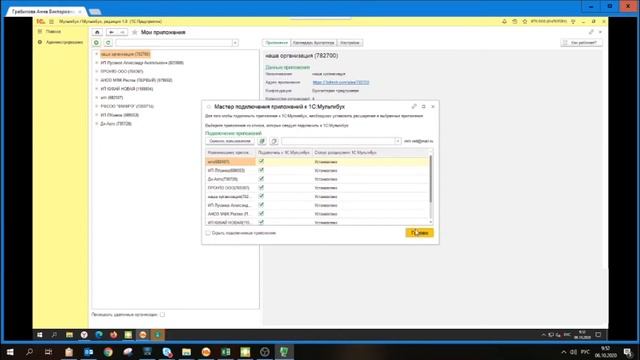Image resolution: width=640 pixels, height=360 pixels.
Task: Enable Скрыть подключенные приложения checkbox
Action: click(208, 233)
